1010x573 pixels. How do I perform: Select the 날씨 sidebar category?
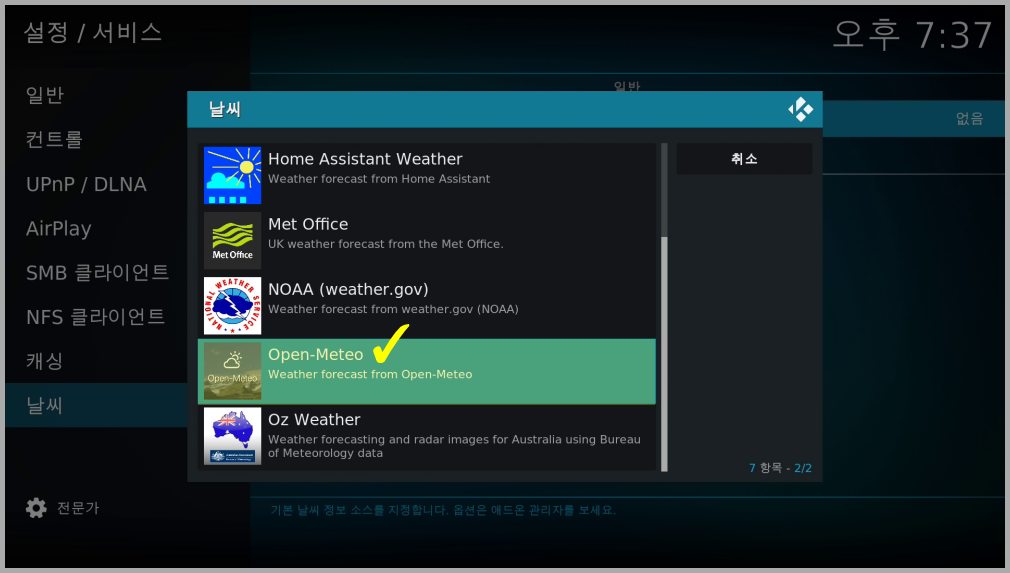(96, 405)
